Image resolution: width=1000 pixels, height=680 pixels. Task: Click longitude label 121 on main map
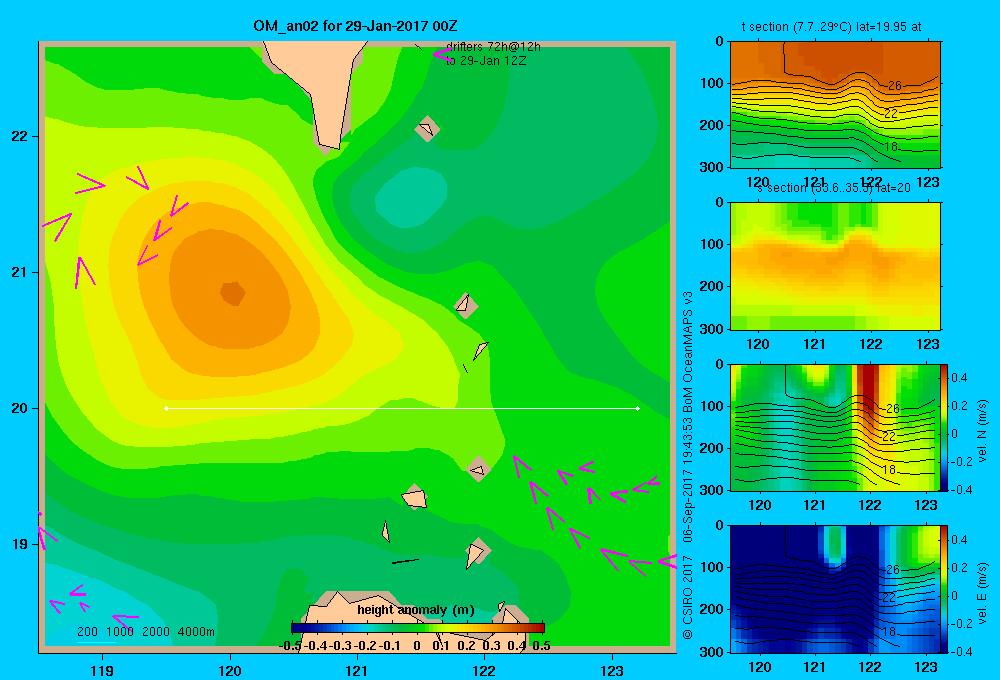coord(357,670)
